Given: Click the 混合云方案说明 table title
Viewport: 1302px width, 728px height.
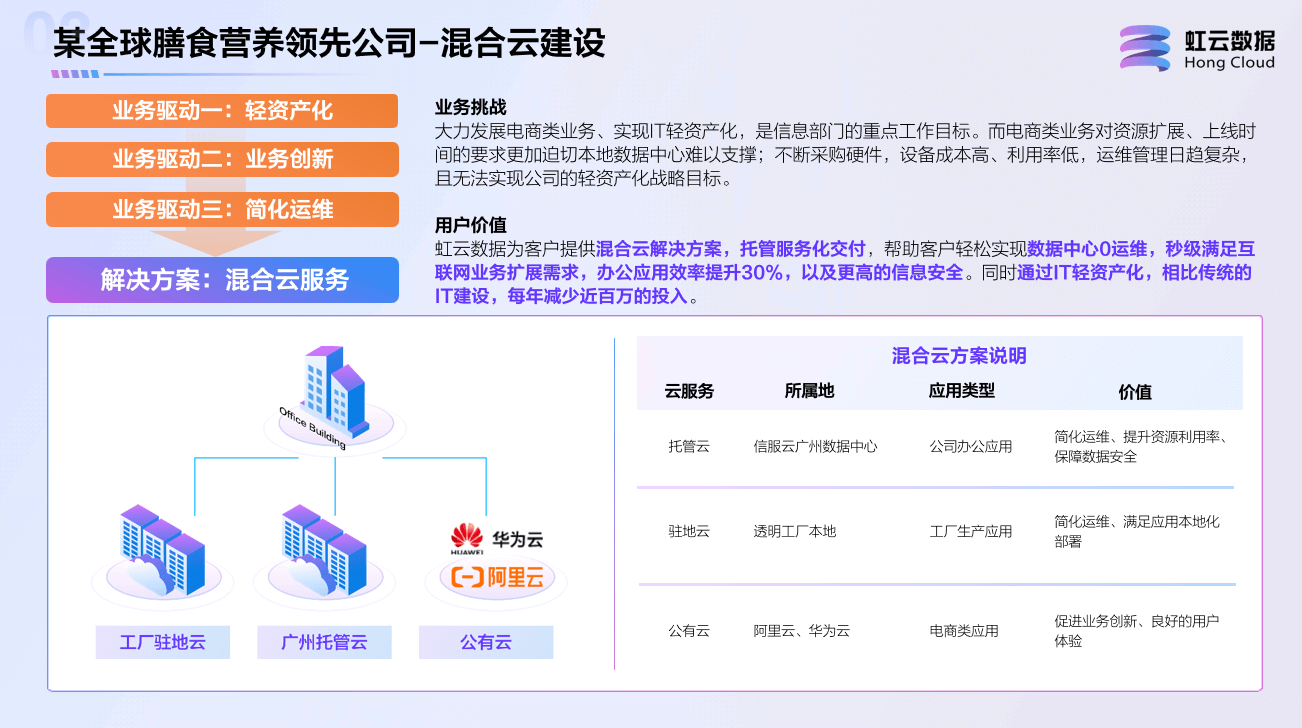Looking at the screenshot, I should [959, 356].
